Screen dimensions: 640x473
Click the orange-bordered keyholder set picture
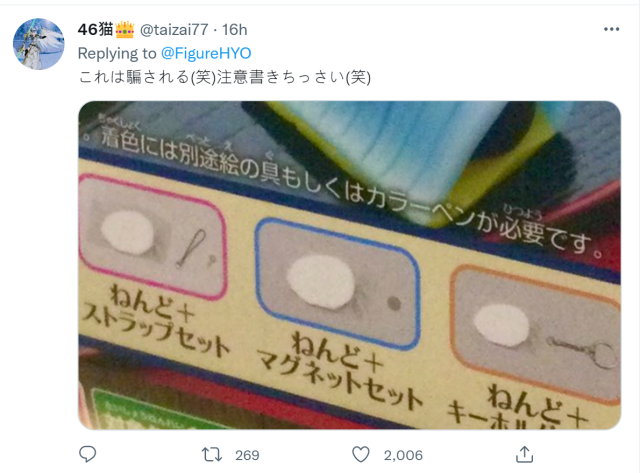point(537,333)
